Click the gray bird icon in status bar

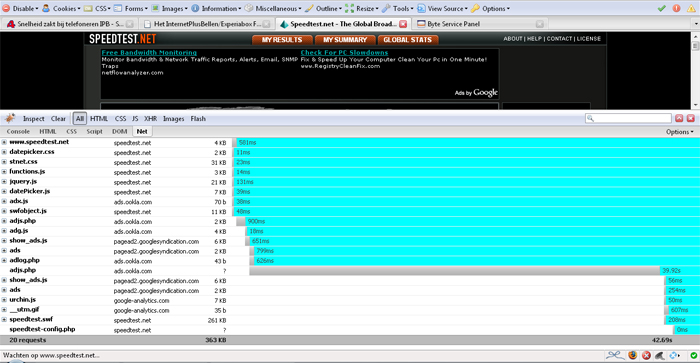coord(660,355)
